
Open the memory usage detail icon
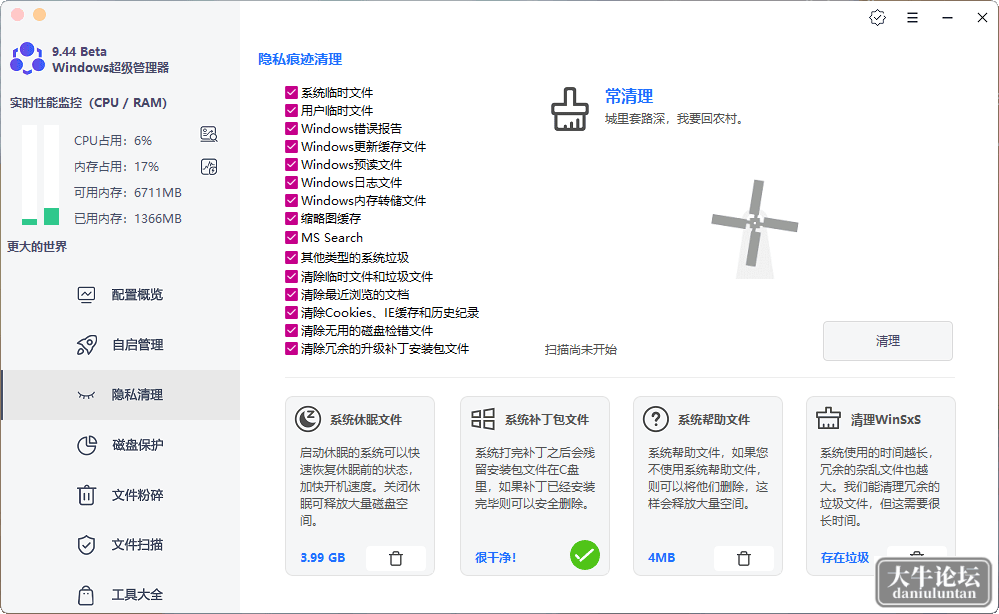[209, 167]
